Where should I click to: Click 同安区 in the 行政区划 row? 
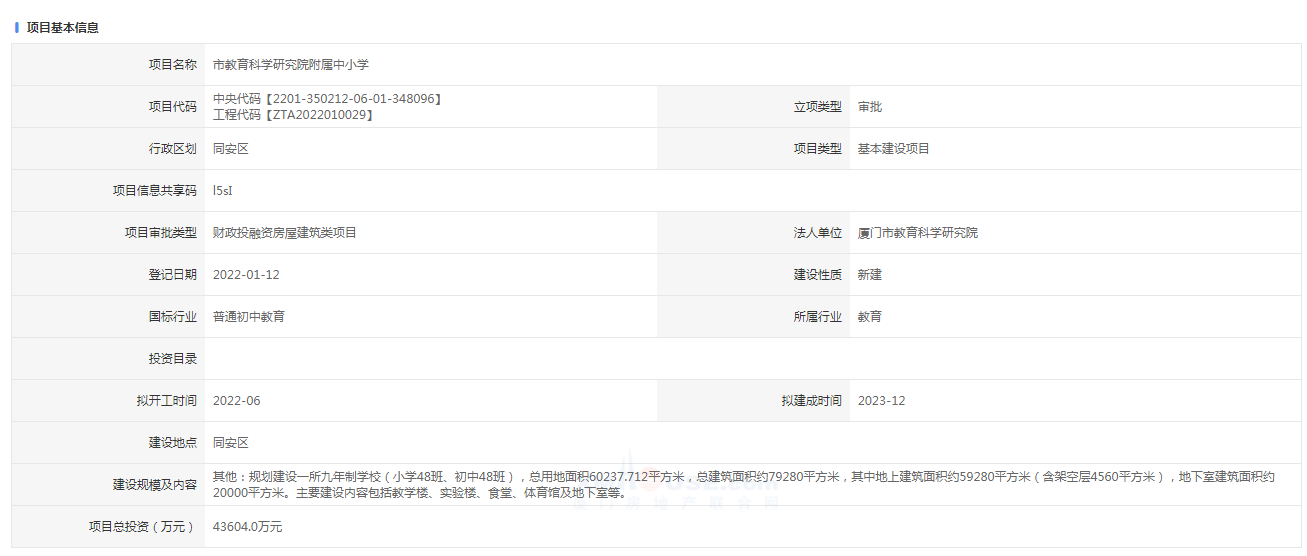pos(230,149)
